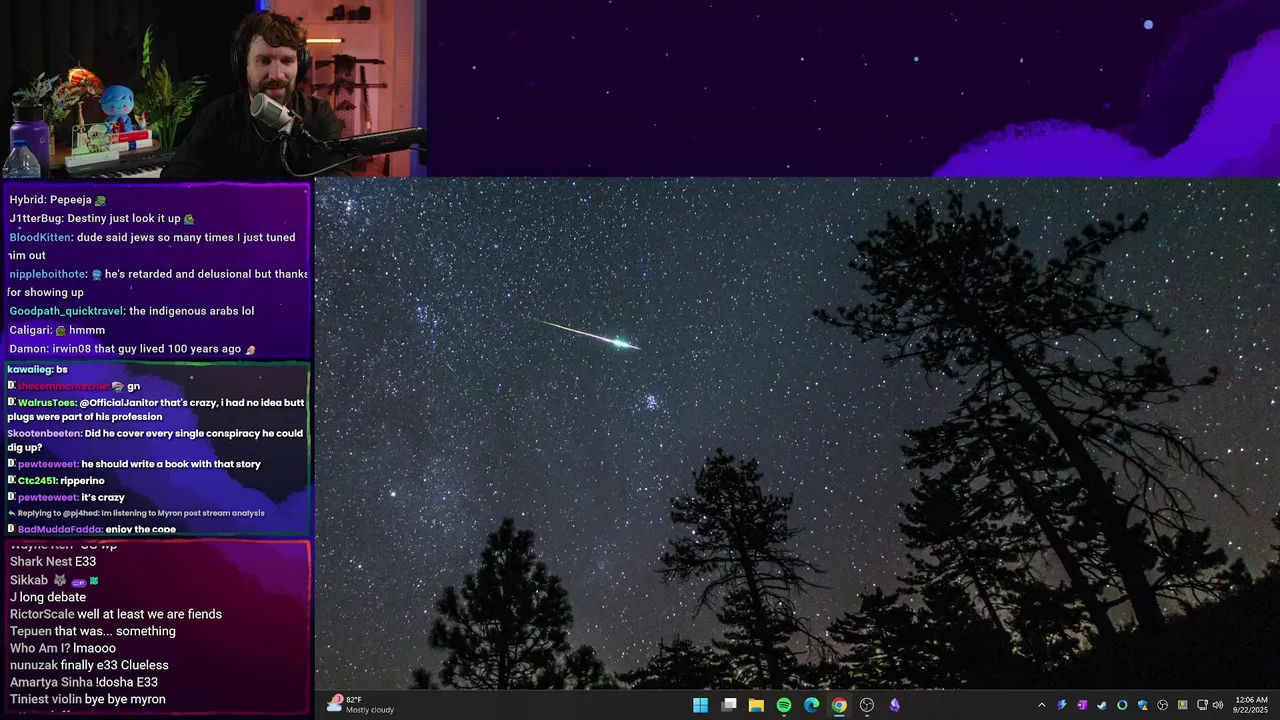Viewport: 1280px width, 720px height.
Task: Click the 'WalrusToes' username in chat
Action: tap(46, 402)
